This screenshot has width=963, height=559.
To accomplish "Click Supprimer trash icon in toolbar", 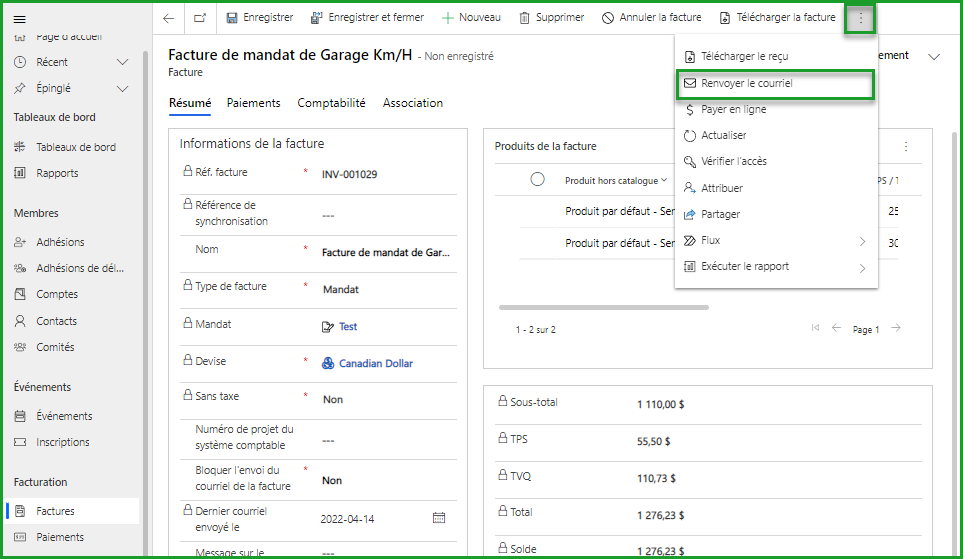I will 525,18.
